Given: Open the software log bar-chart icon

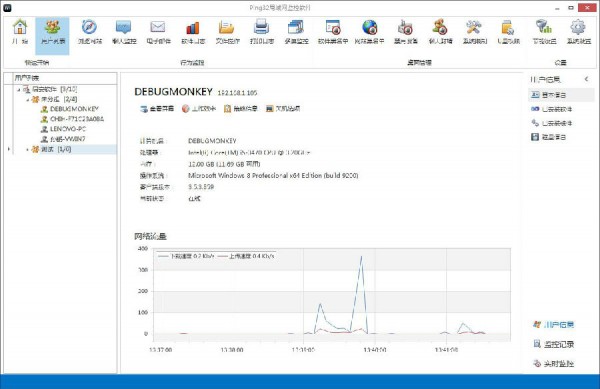Looking at the screenshot, I should tap(193, 32).
